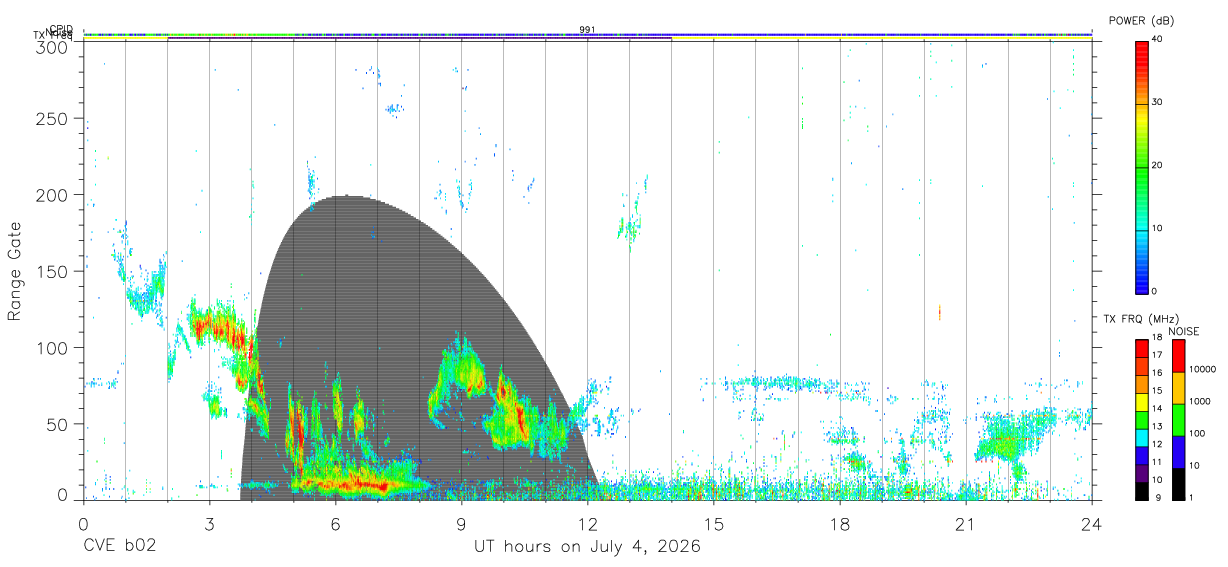
Task: Click the '40' tick on the power scale
Action: [x=1157, y=40]
